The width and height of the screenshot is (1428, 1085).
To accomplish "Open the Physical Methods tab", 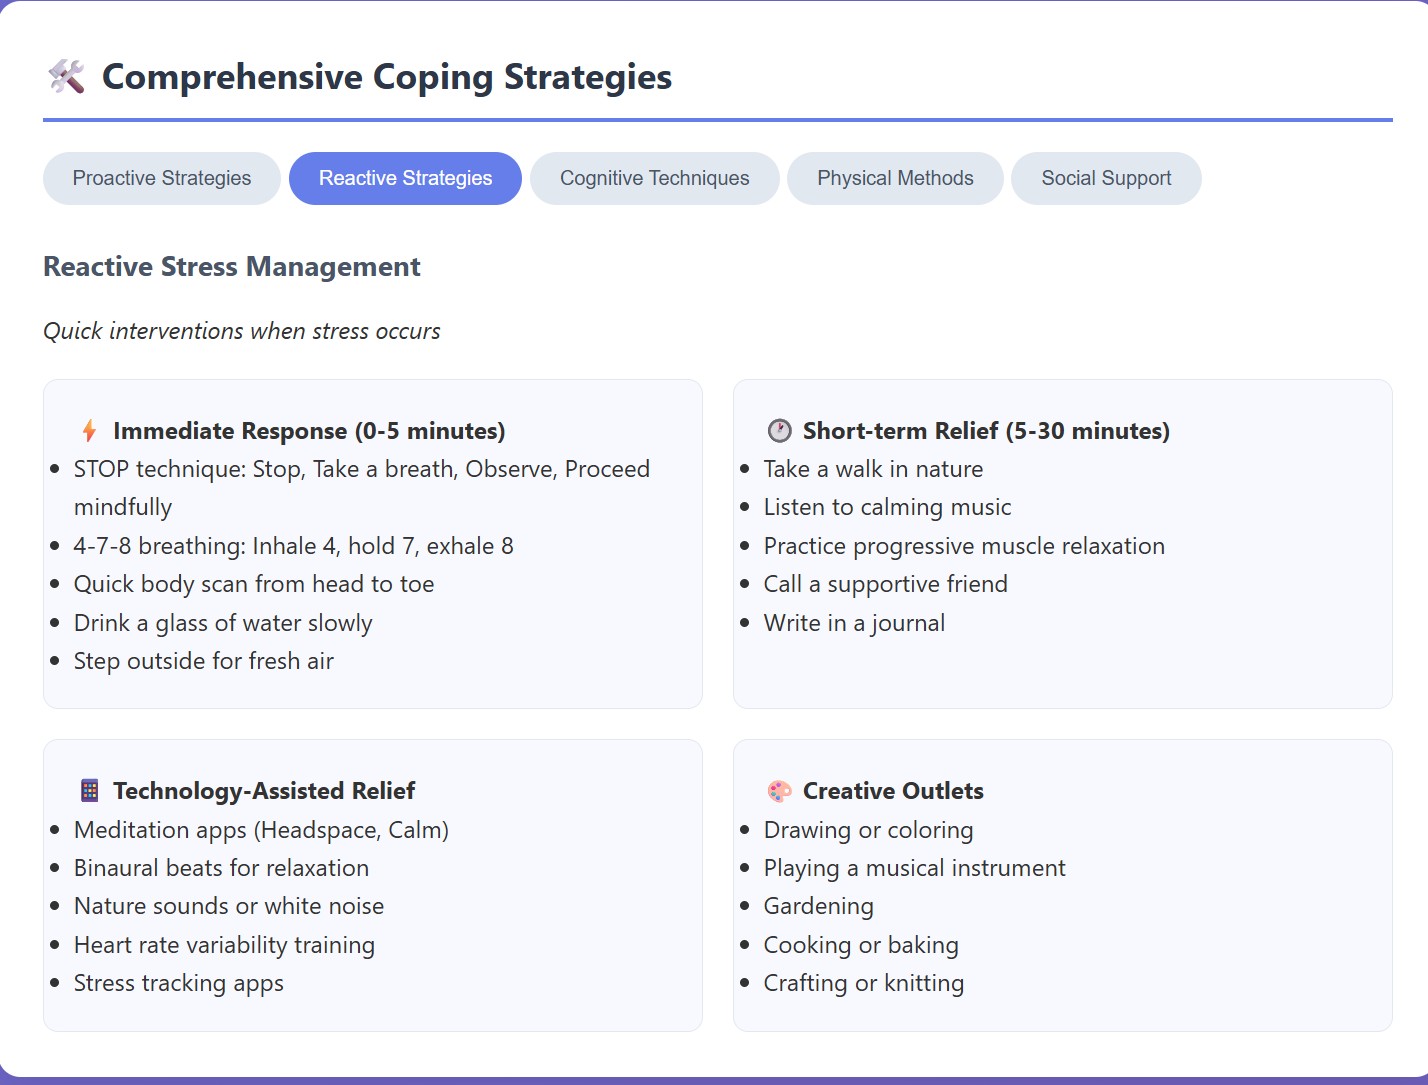I will [x=895, y=178].
